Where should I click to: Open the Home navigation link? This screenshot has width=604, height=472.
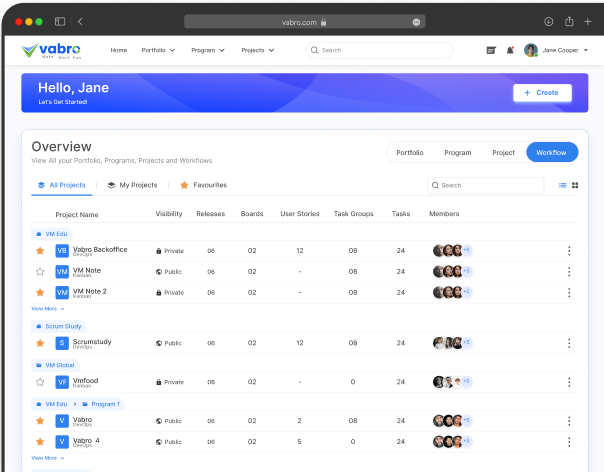coord(119,50)
